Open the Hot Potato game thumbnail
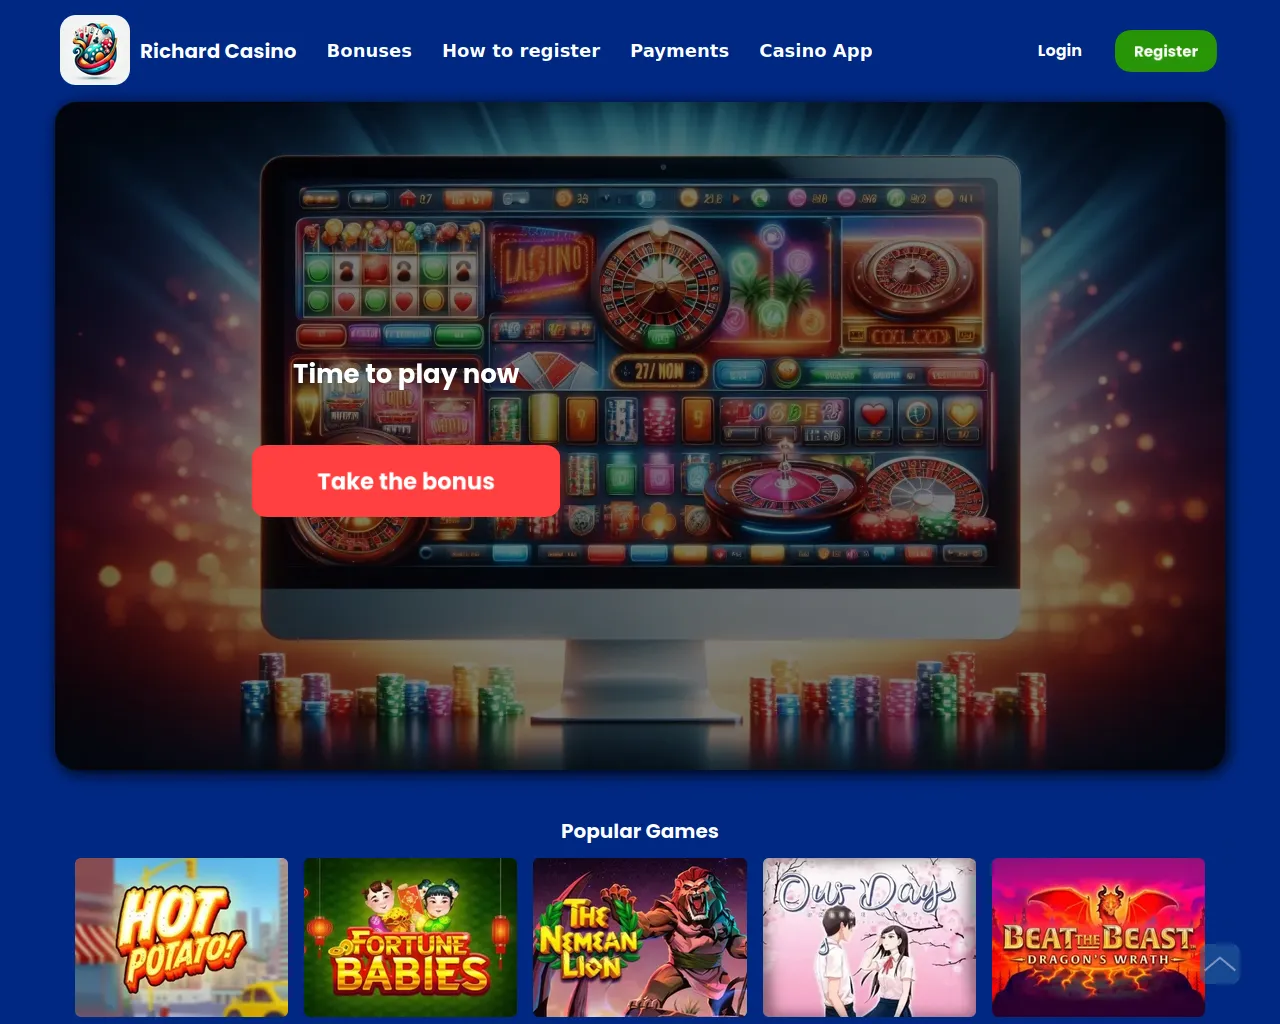 pos(181,937)
